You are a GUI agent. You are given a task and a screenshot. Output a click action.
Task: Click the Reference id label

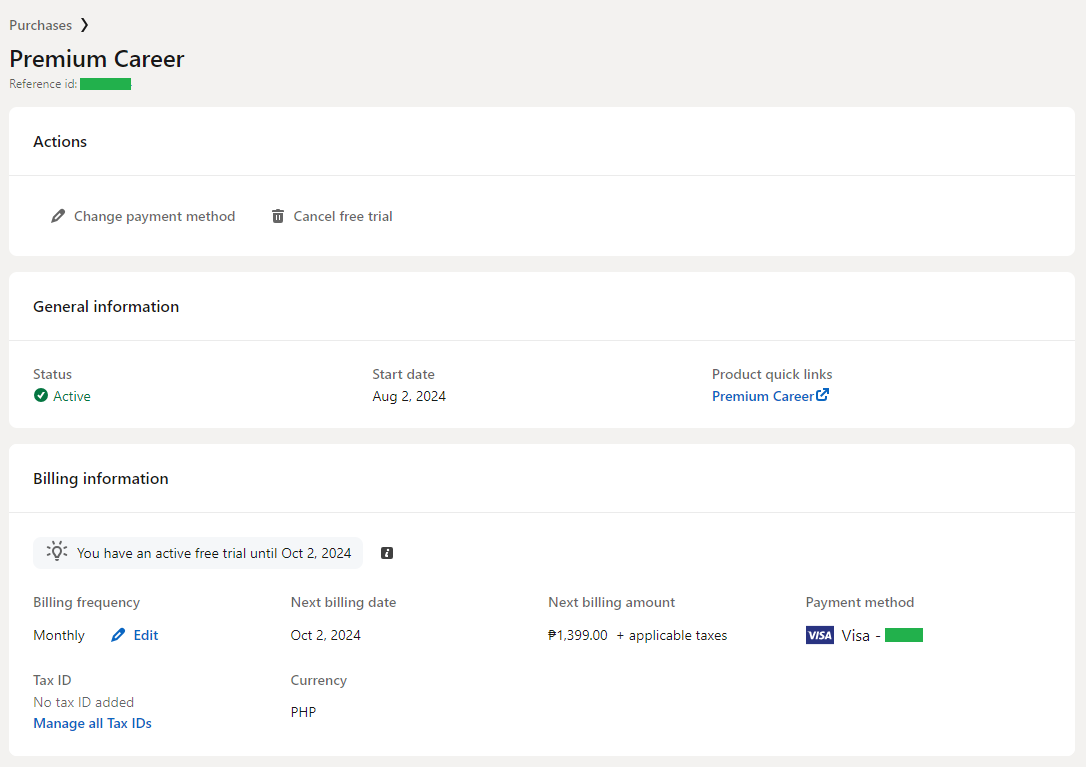43,84
